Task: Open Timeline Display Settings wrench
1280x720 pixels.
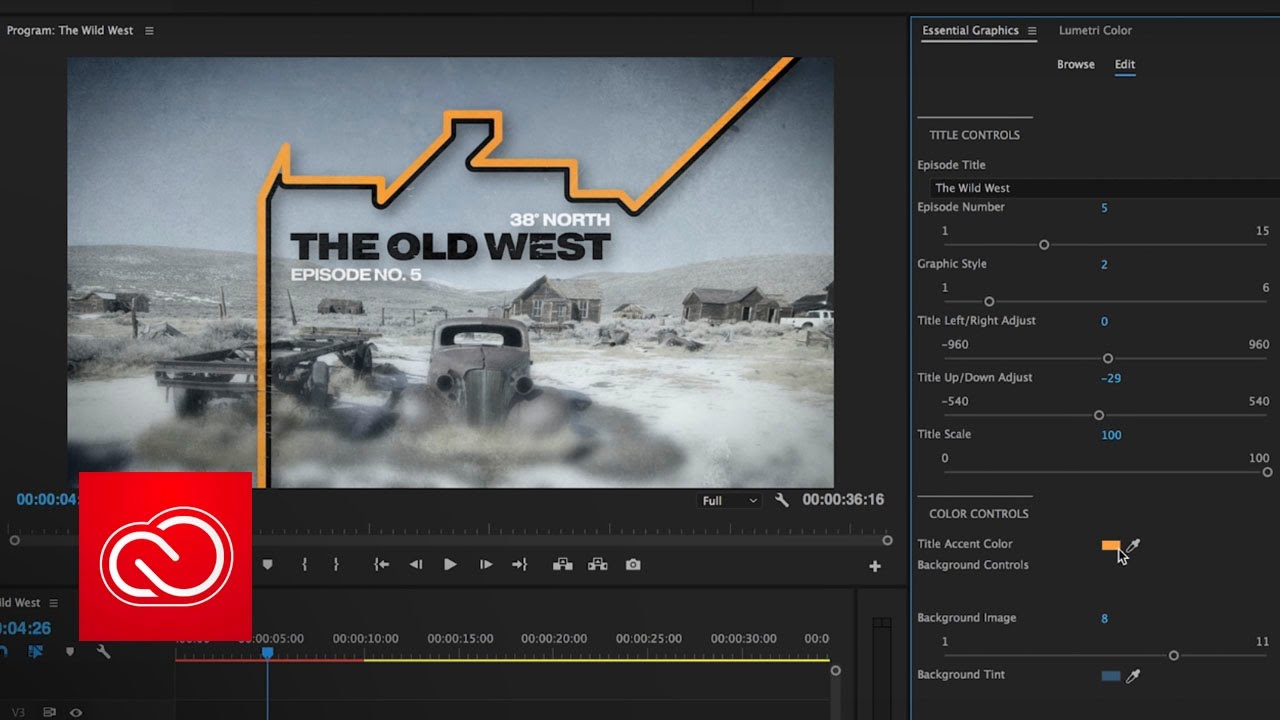Action: (x=103, y=651)
